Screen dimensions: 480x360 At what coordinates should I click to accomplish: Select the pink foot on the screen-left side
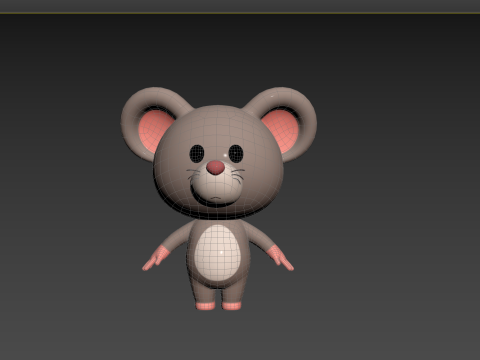pos(205,306)
